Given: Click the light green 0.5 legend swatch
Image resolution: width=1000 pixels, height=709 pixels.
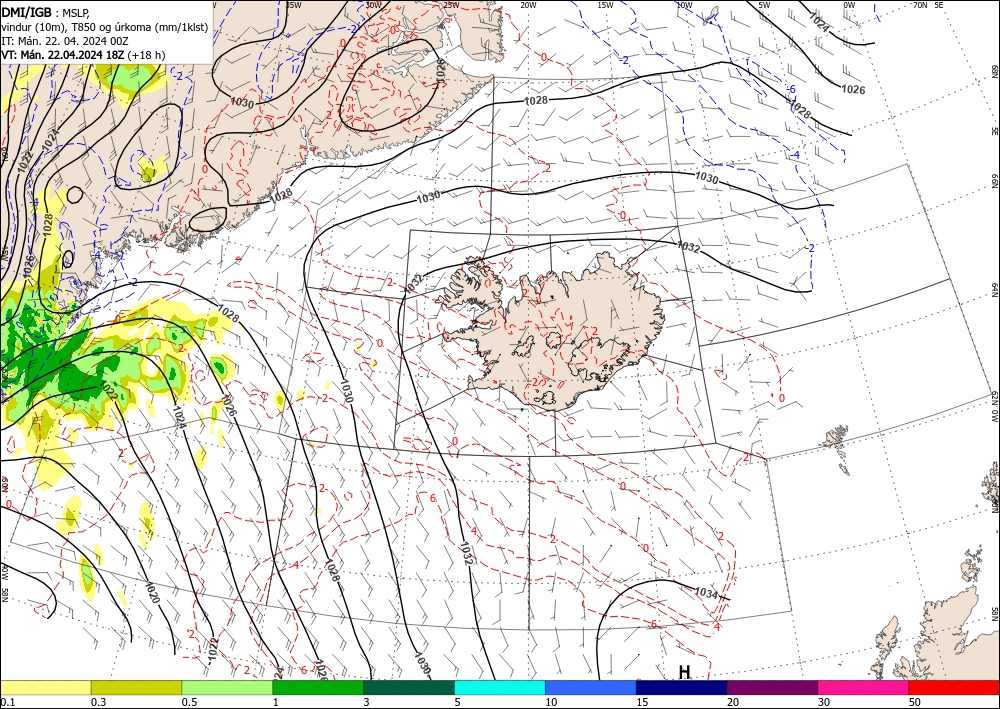Looking at the screenshot, I should [x=227, y=687].
